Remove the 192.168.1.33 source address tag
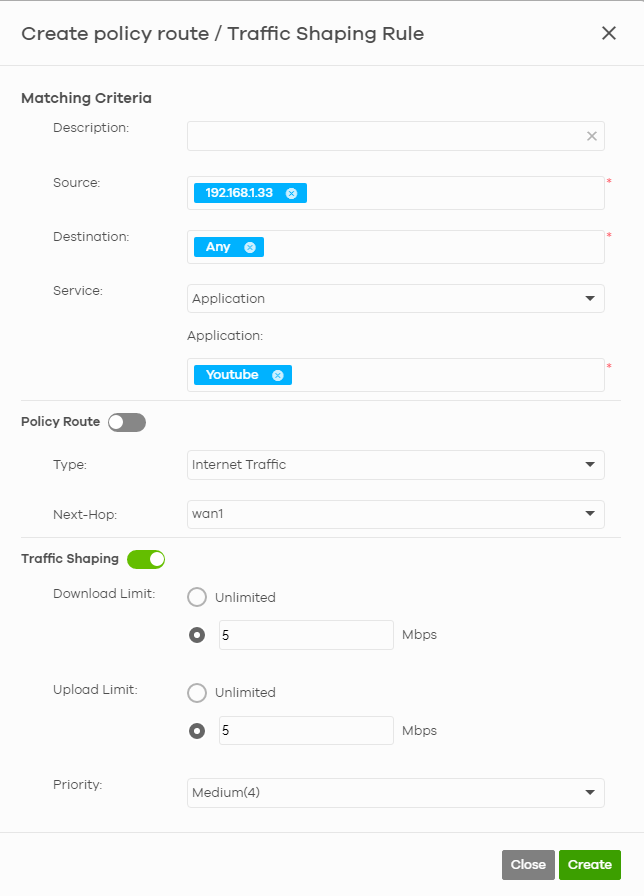Image resolution: width=644 pixels, height=896 pixels. pos(291,193)
